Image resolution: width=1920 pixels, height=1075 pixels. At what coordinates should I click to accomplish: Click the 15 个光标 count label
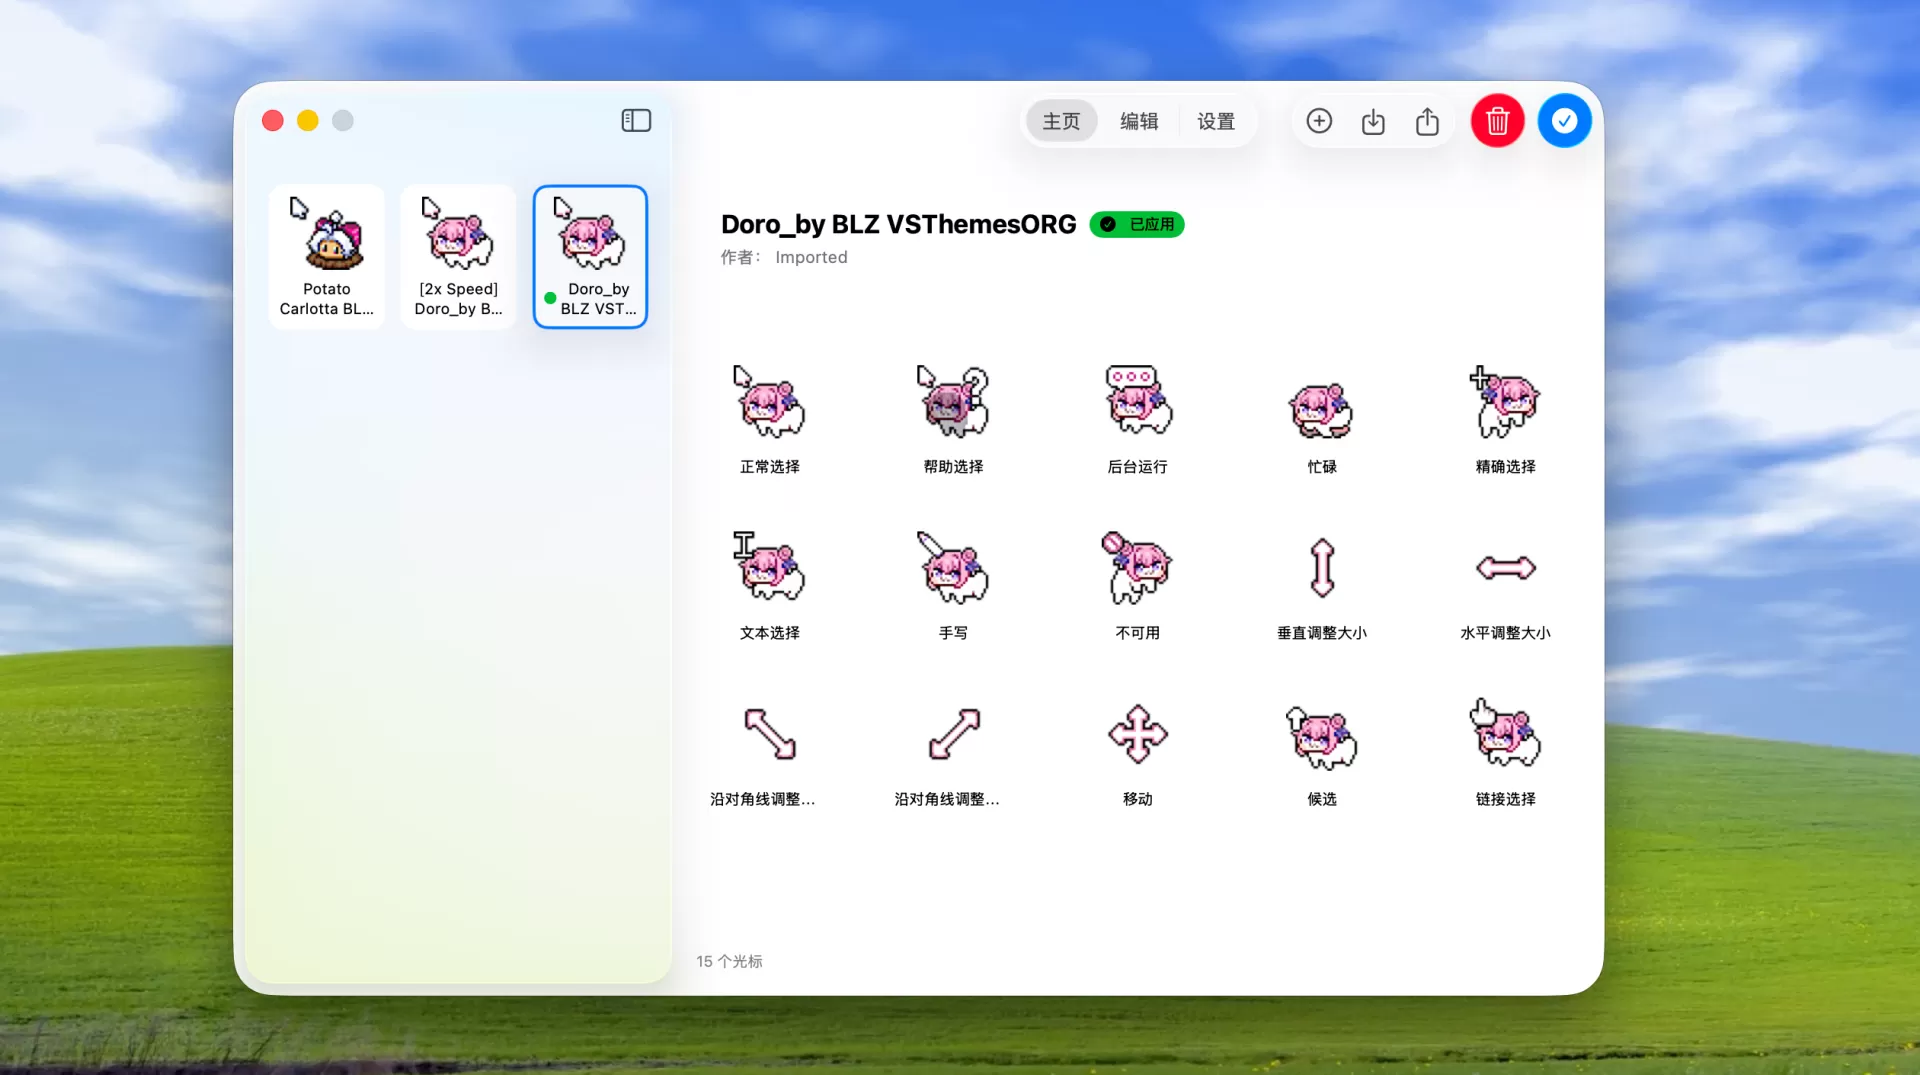point(729,961)
